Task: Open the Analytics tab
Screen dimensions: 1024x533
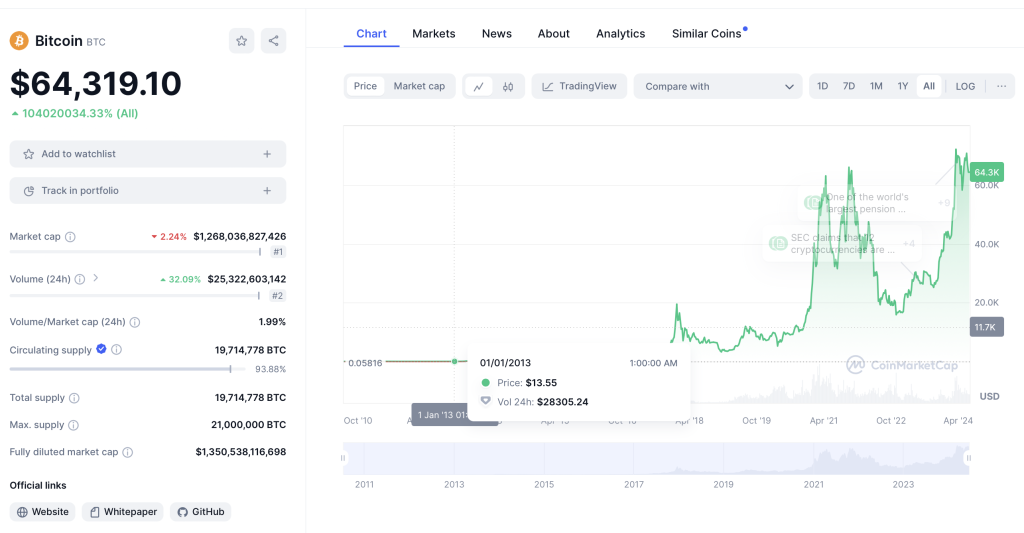Action: (620, 34)
